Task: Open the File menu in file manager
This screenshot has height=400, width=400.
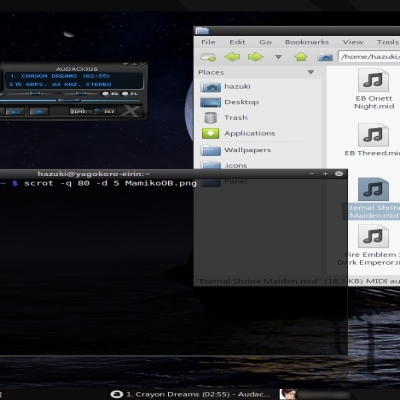Action: (208, 42)
